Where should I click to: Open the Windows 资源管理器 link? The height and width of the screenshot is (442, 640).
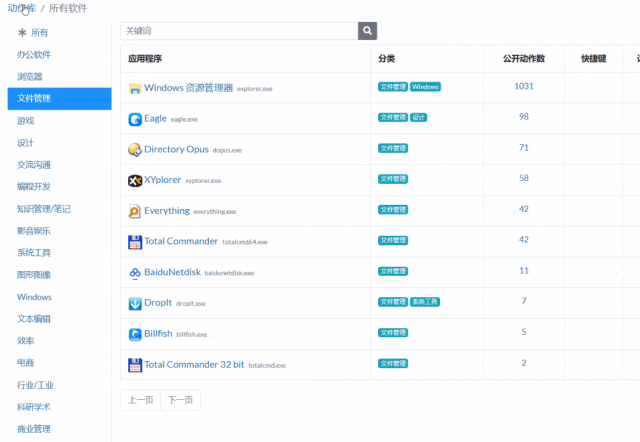click(189, 88)
